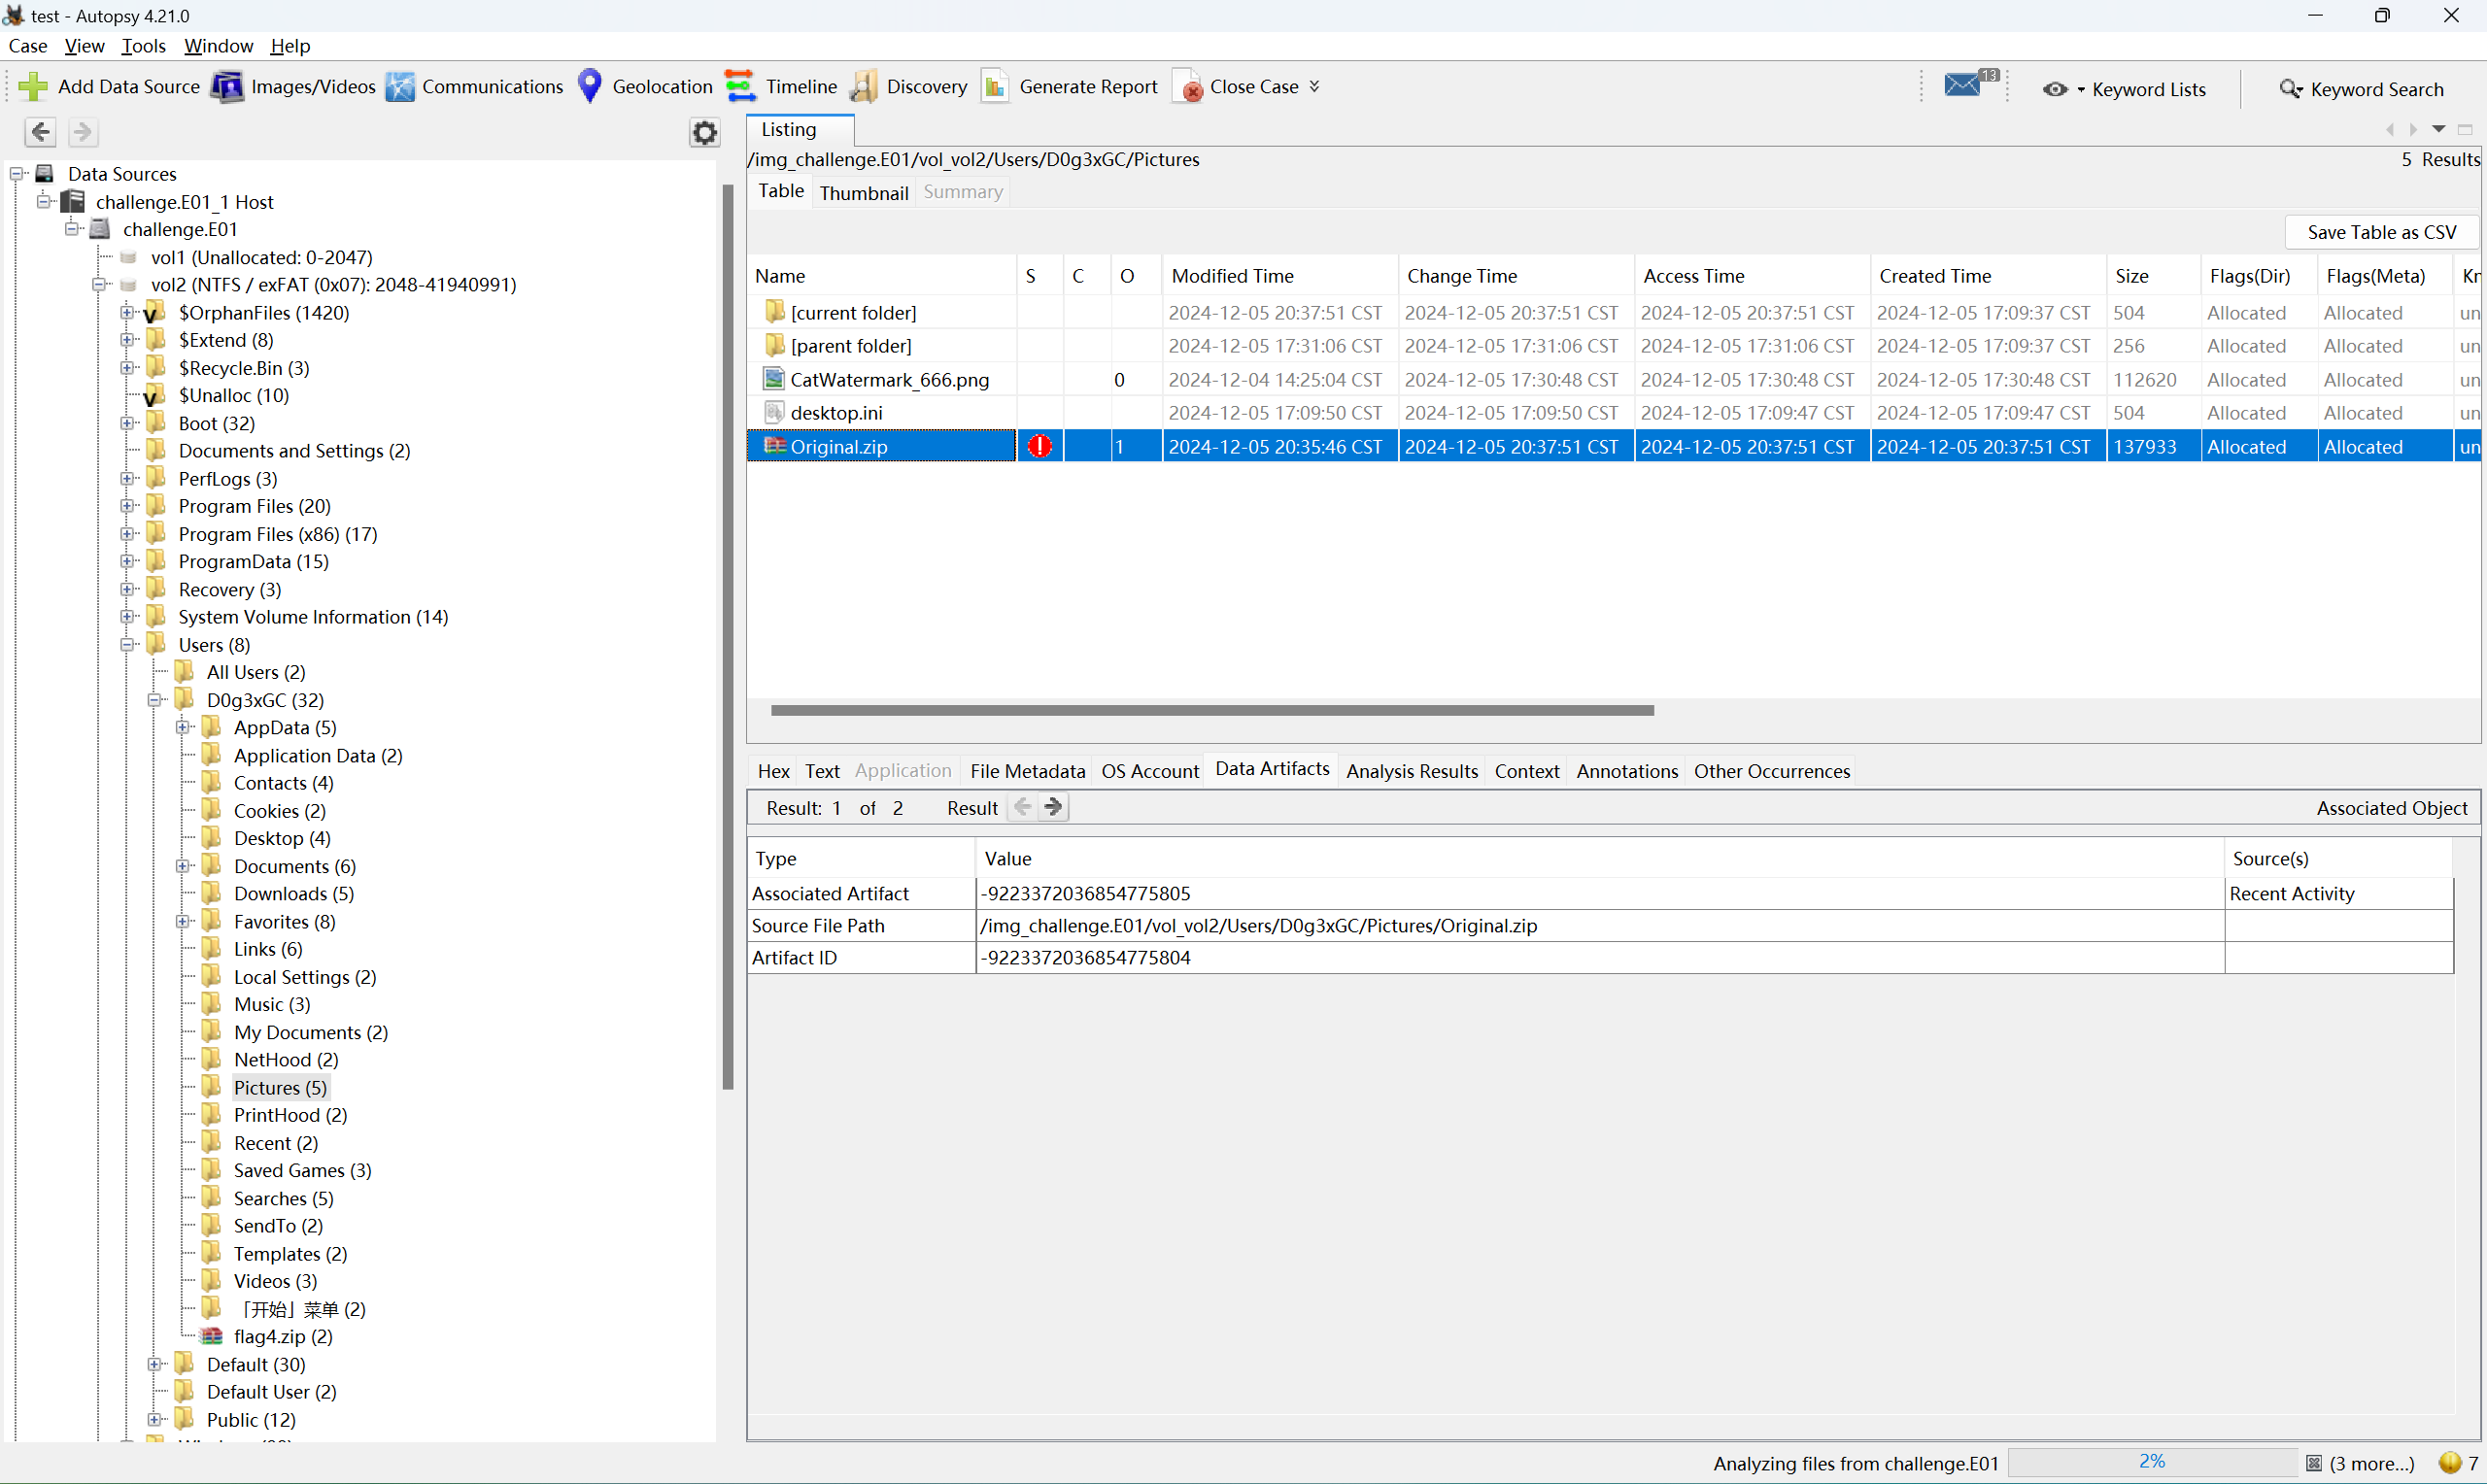The width and height of the screenshot is (2487, 1484).
Task: Select the Recent (2) tree folder
Action: tap(275, 1143)
